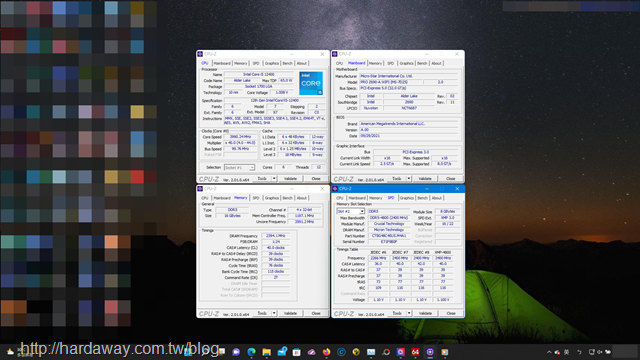Launch Firefox from the taskbar
Viewport: 640px width, 360px height.
point(326,352)
